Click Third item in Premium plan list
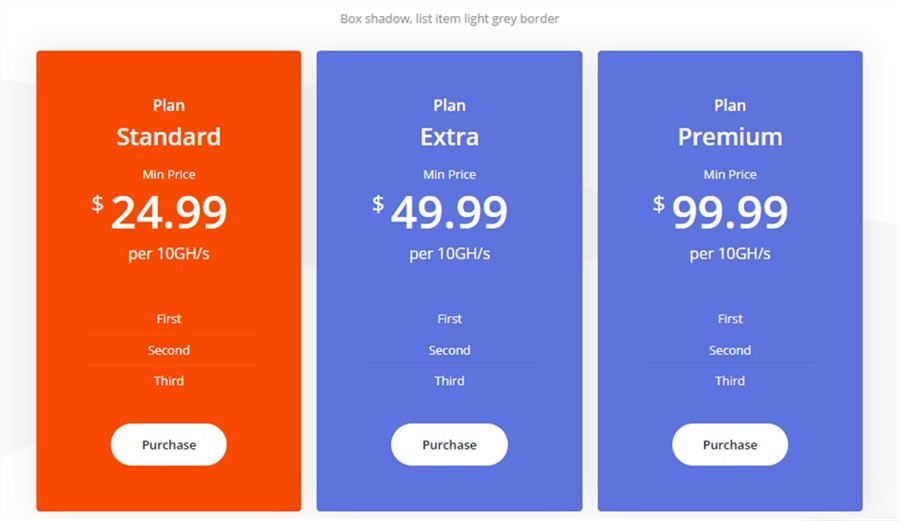Image resolution: width=900 pixels, height=521 pixels. (x=730, y=381)
